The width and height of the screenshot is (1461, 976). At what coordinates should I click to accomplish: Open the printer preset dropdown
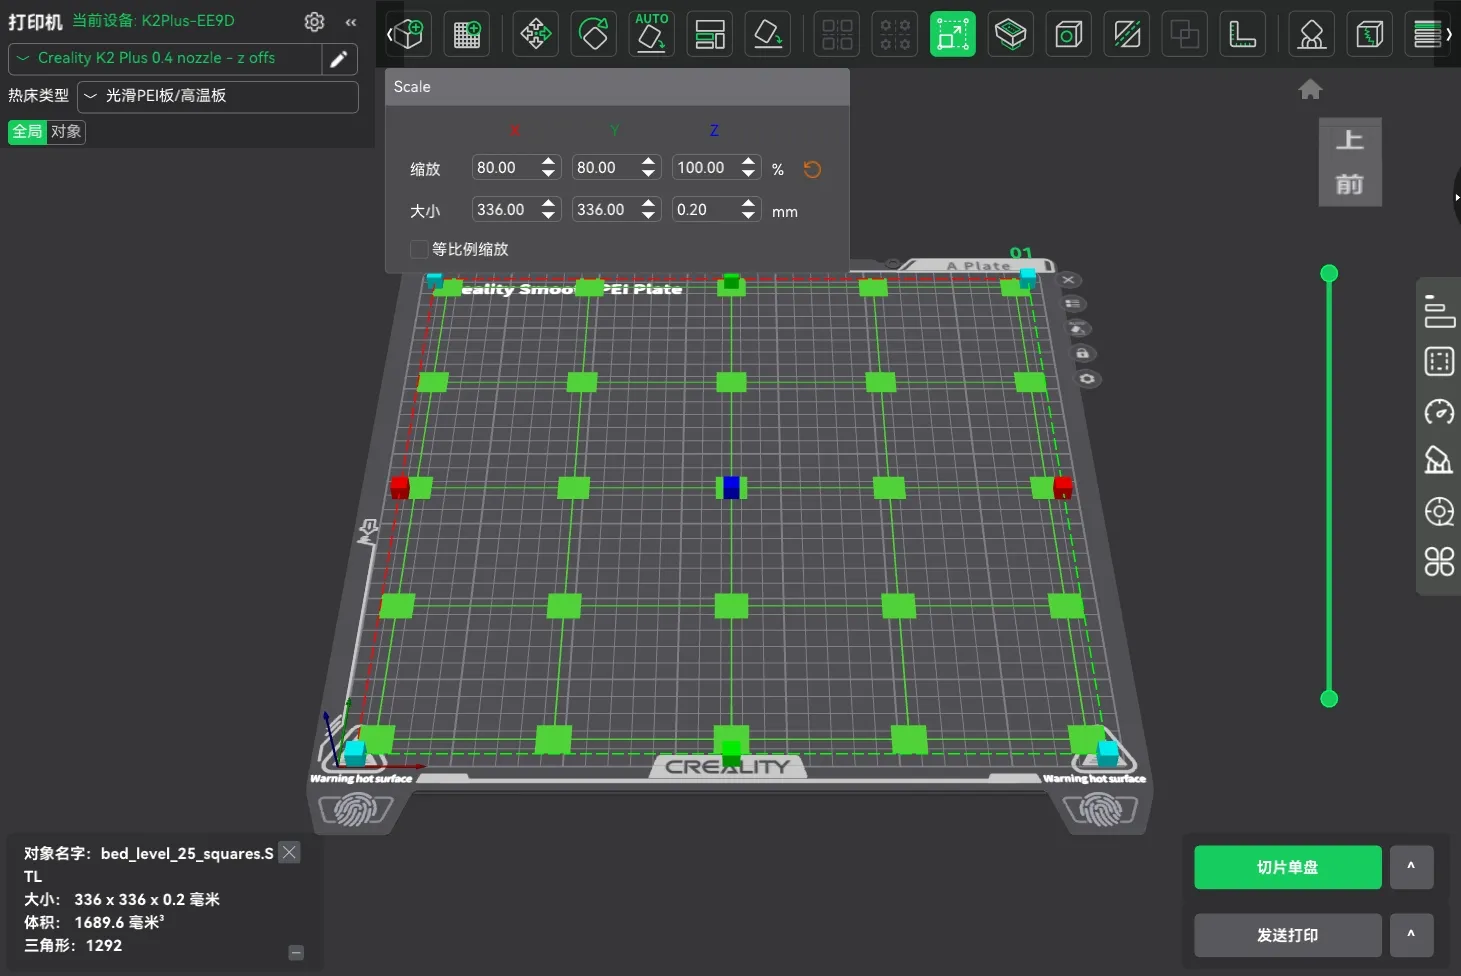(165, 59)
